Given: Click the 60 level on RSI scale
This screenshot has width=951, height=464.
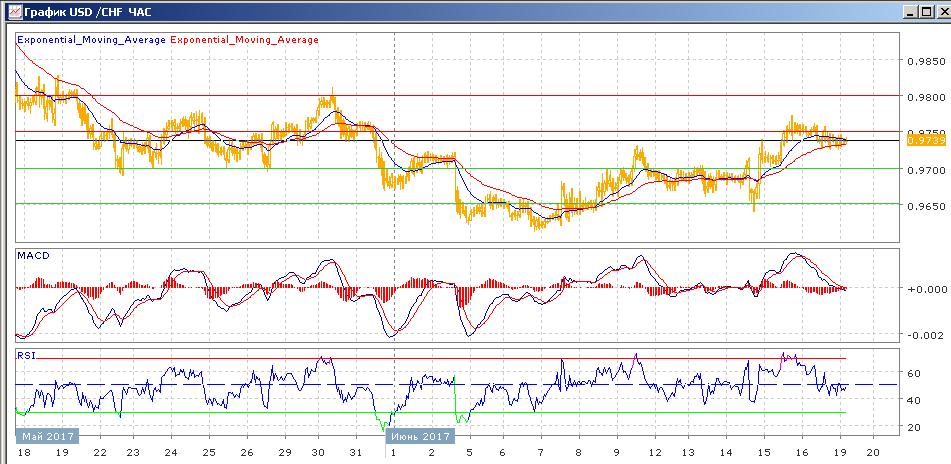Looking at the screenshot, I should [912, 373].
